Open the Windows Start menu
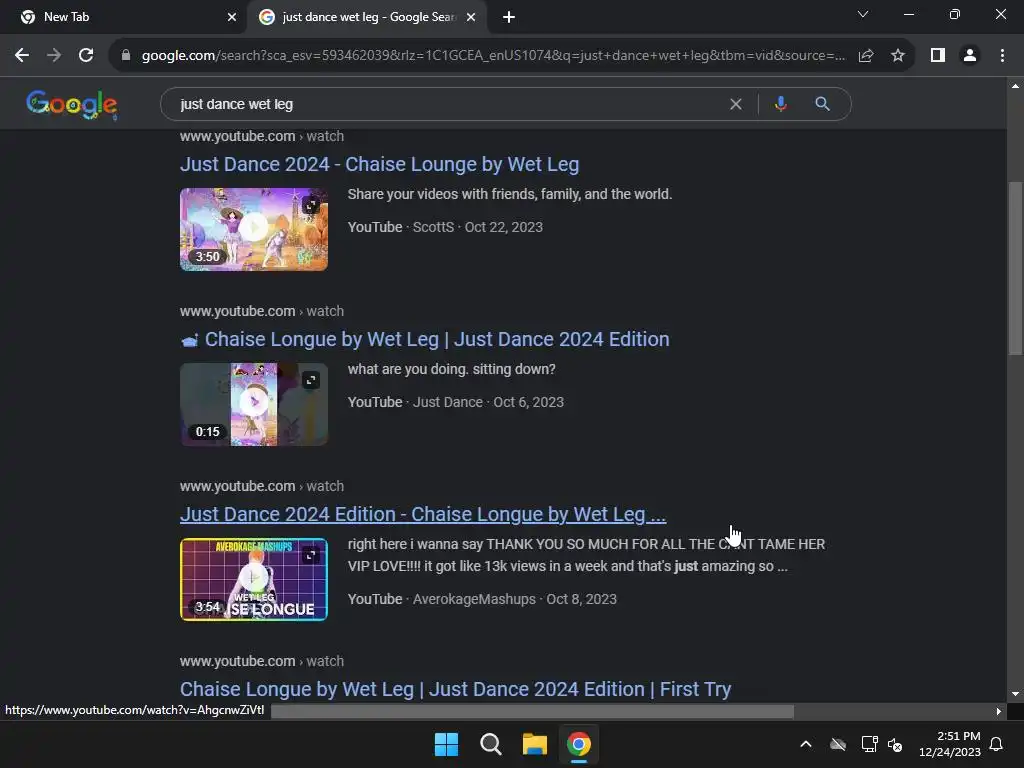1024x768 pixels. coord(447,744)
